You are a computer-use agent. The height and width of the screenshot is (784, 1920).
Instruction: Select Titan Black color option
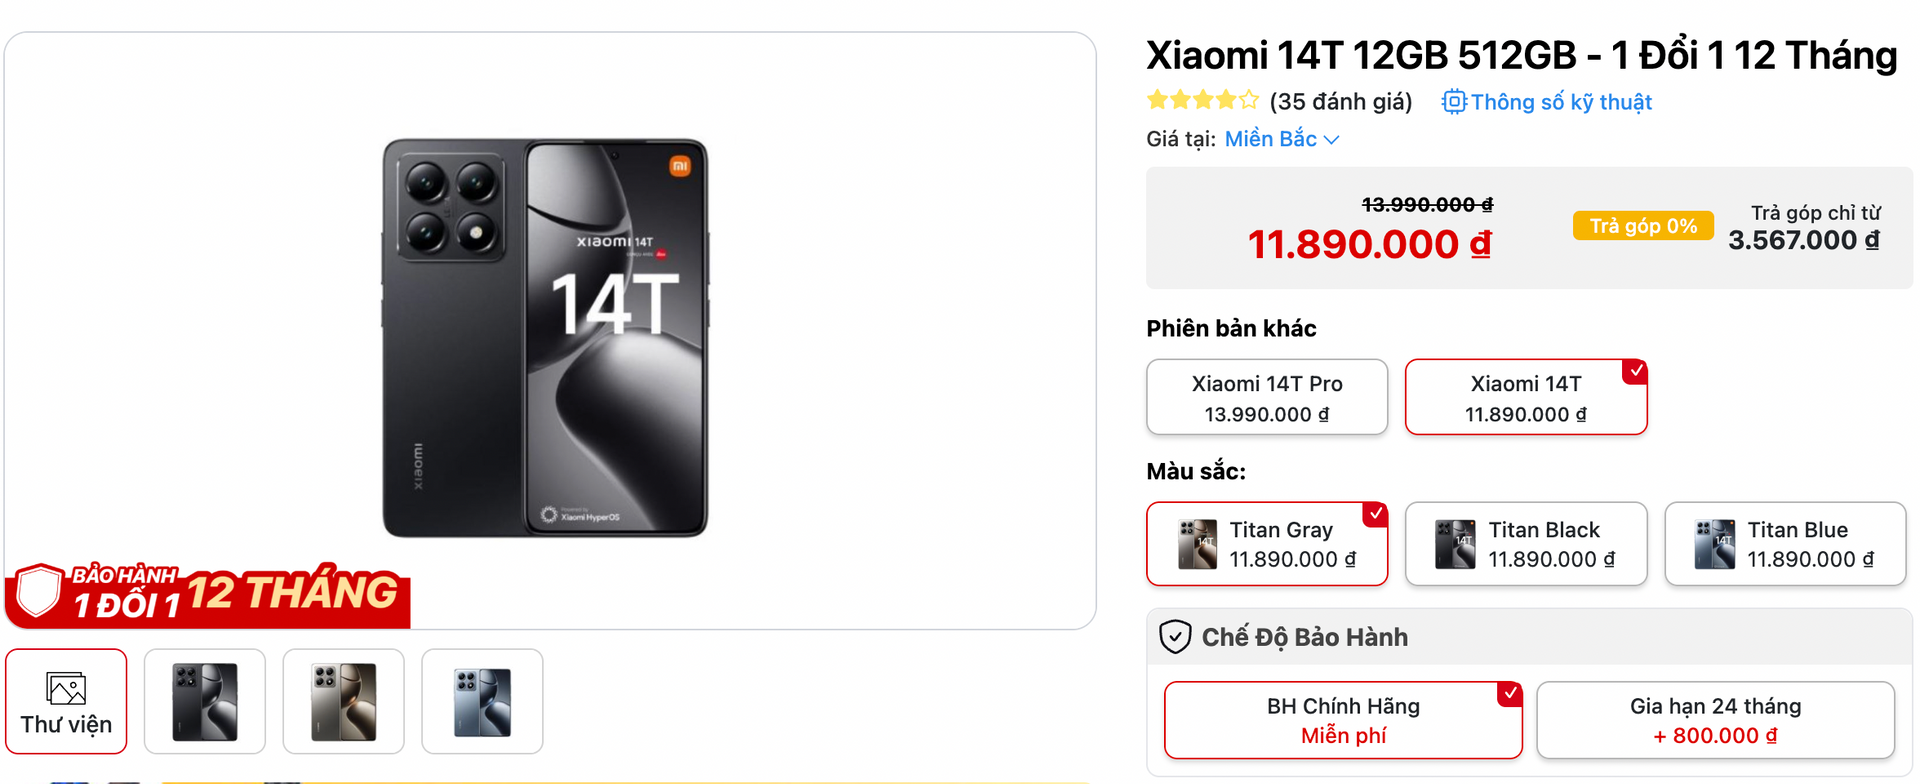[x=1525, y=544]
